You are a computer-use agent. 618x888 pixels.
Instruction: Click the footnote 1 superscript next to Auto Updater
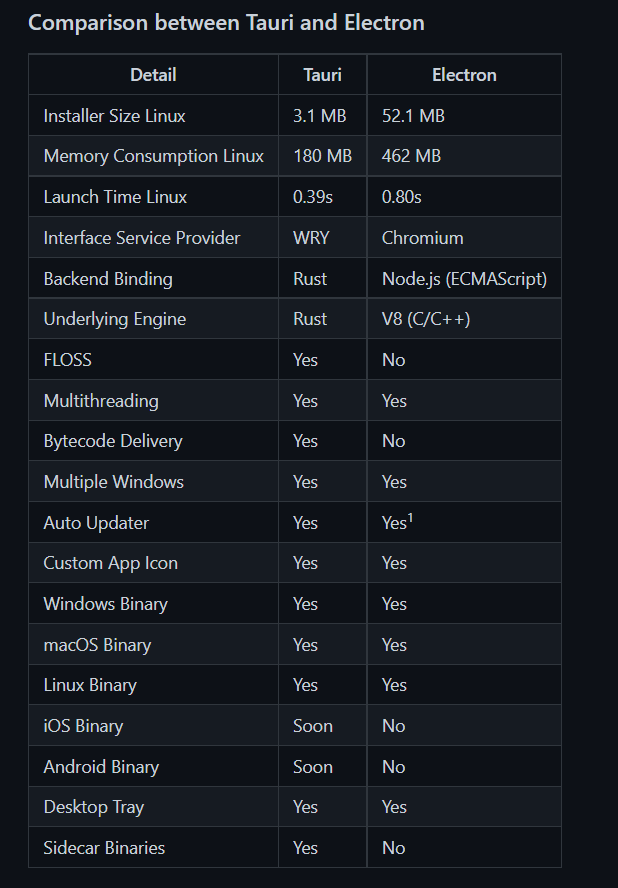point(410,517)
